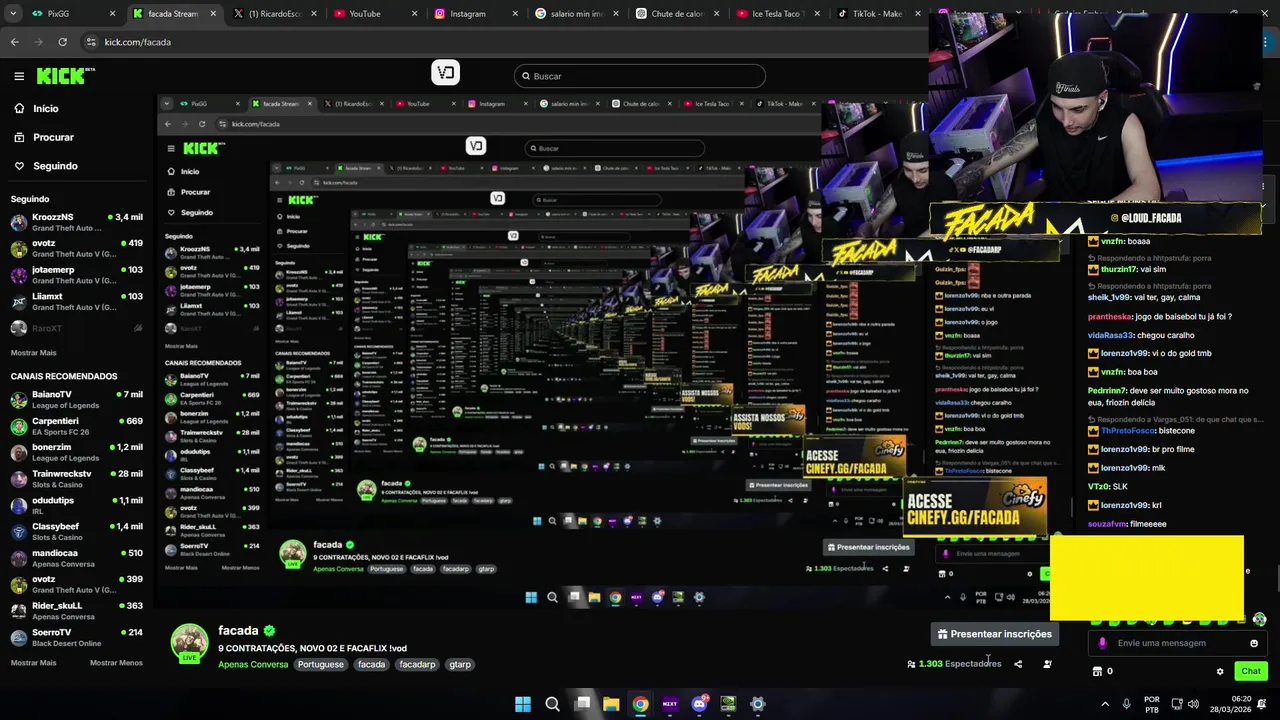The width and height of the screenshot is (1280, 720).
Task: Open jotaemerp followed channel
Action: point(76,275)
